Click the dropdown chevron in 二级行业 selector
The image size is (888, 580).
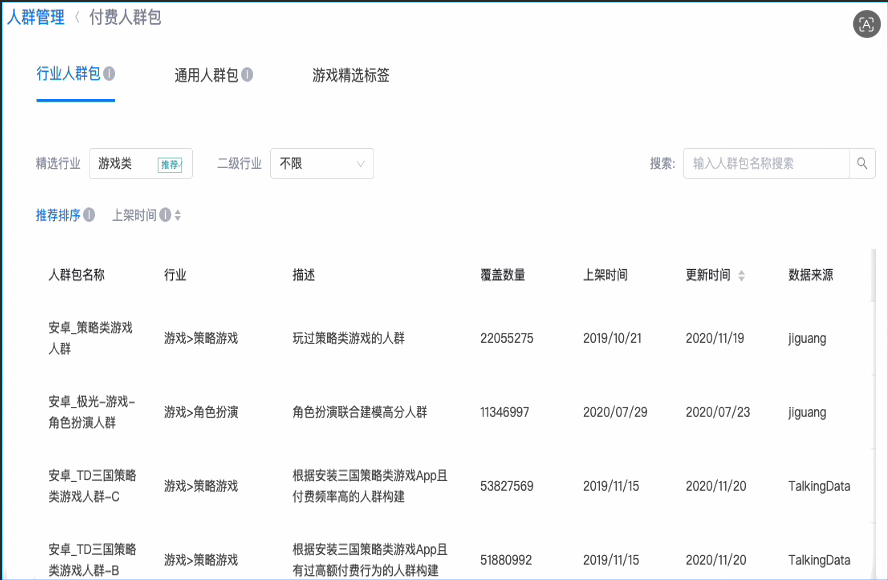tap(360, 163)
